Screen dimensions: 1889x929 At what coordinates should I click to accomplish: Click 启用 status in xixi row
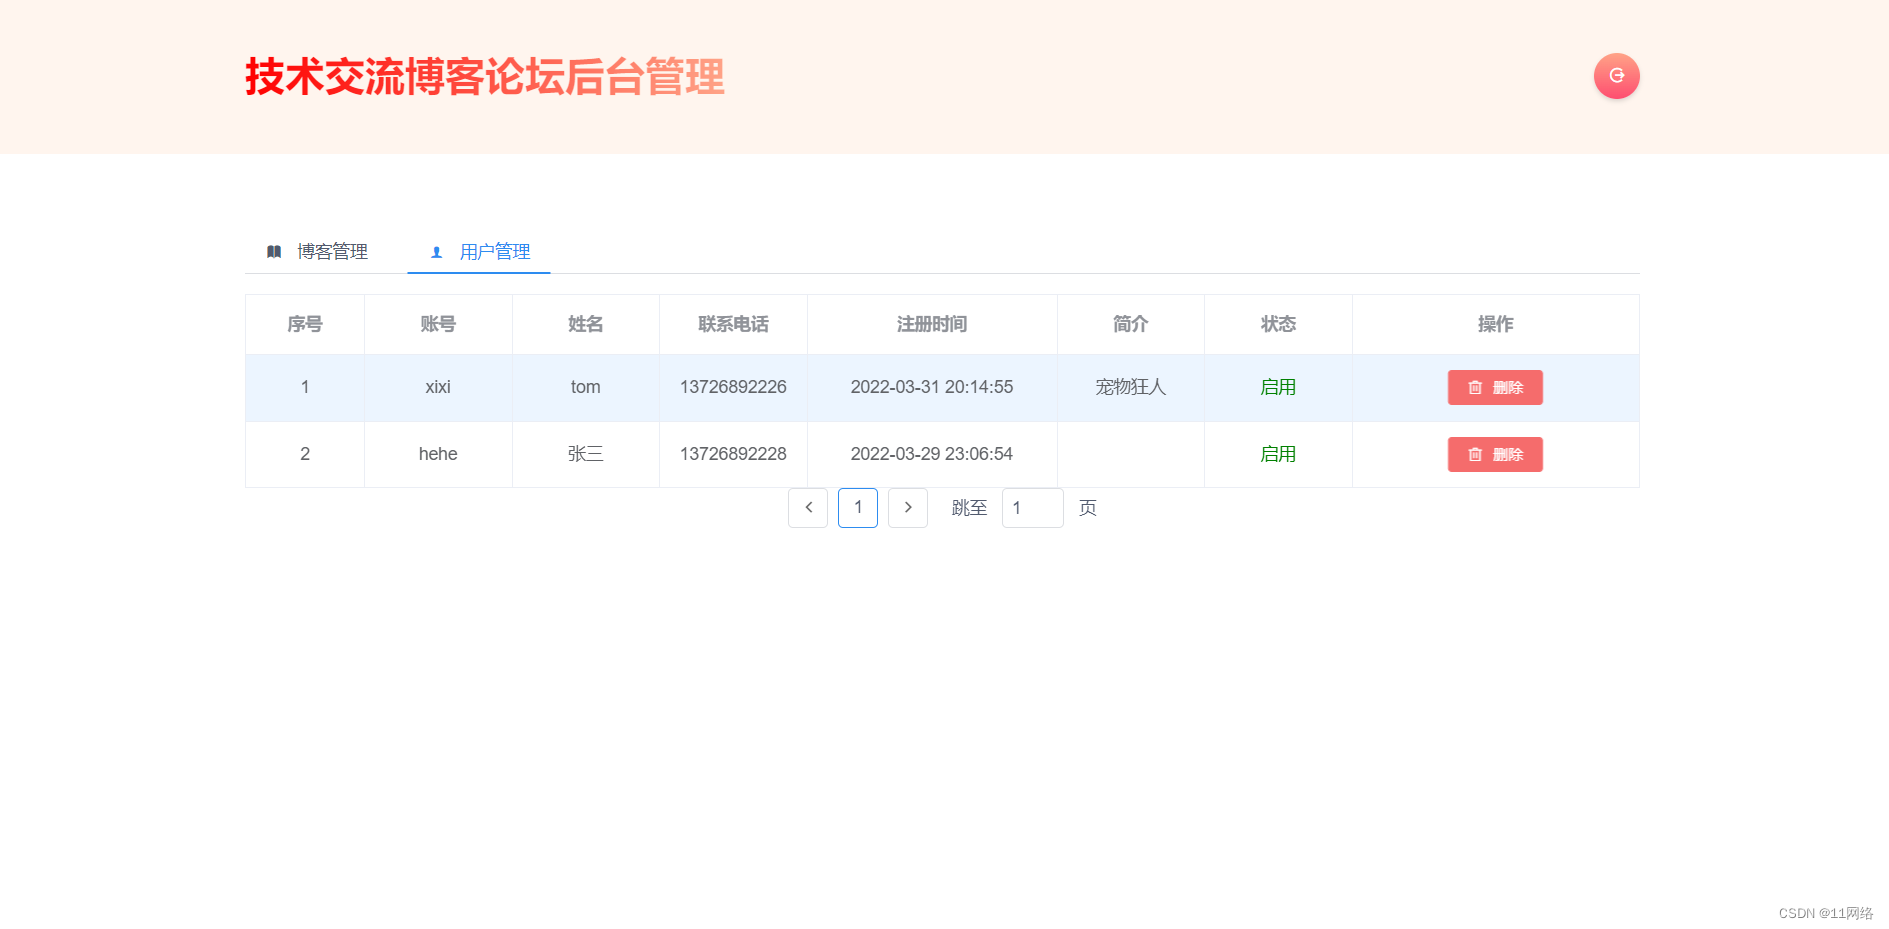point(1278,387)
